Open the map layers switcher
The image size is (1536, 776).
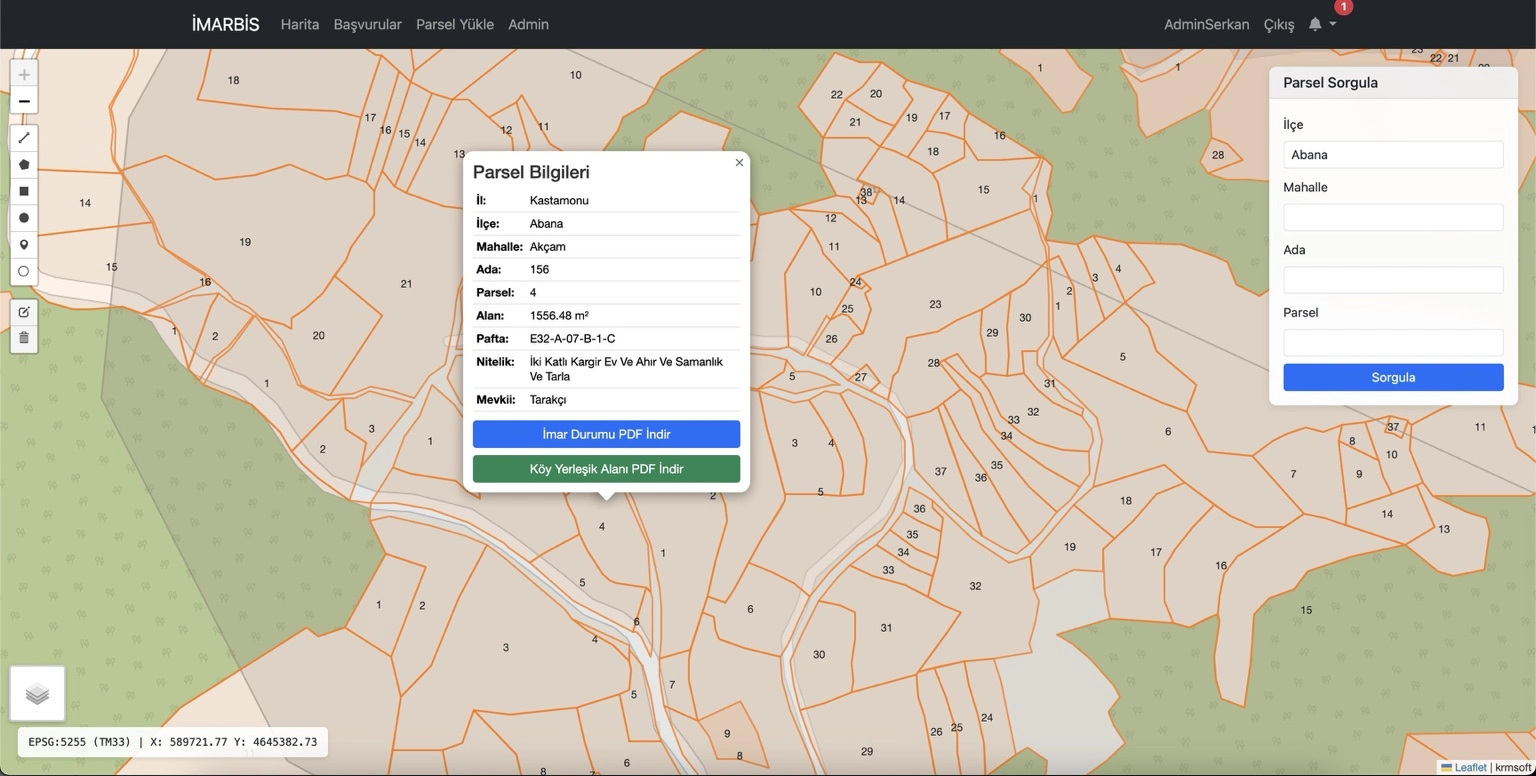(x=37, y=693)
